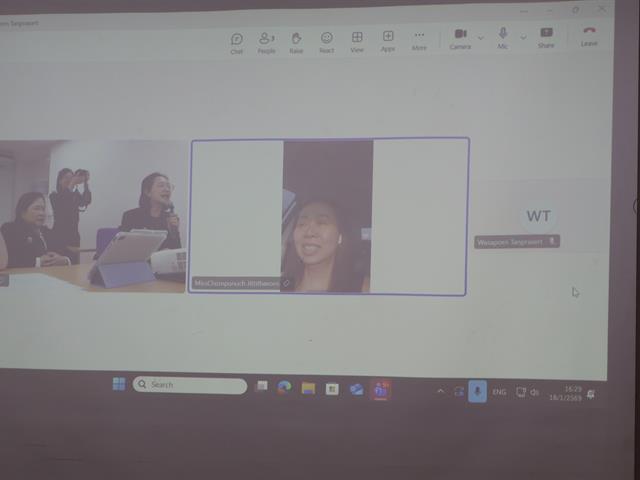This screenshot has width=640, height=480.
Task: Open the View layout menu
Action: [357, 41]
